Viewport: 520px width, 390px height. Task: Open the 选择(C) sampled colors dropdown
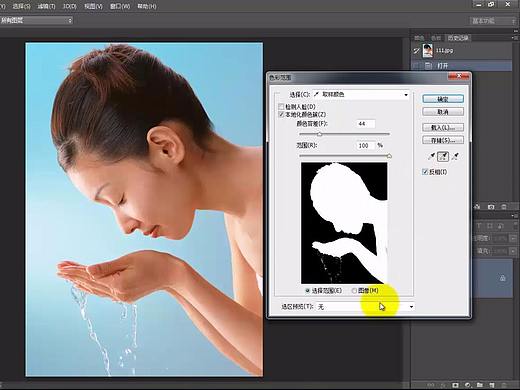pyautogui.click(x=361, y=95)
